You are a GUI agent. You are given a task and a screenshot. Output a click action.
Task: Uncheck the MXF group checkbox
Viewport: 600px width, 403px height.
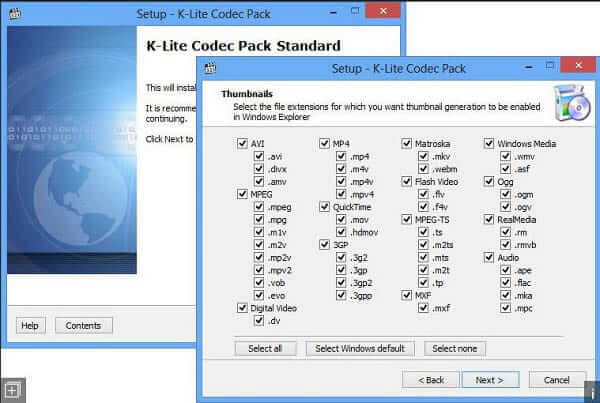pyautogui.click(x=406, y=295)
